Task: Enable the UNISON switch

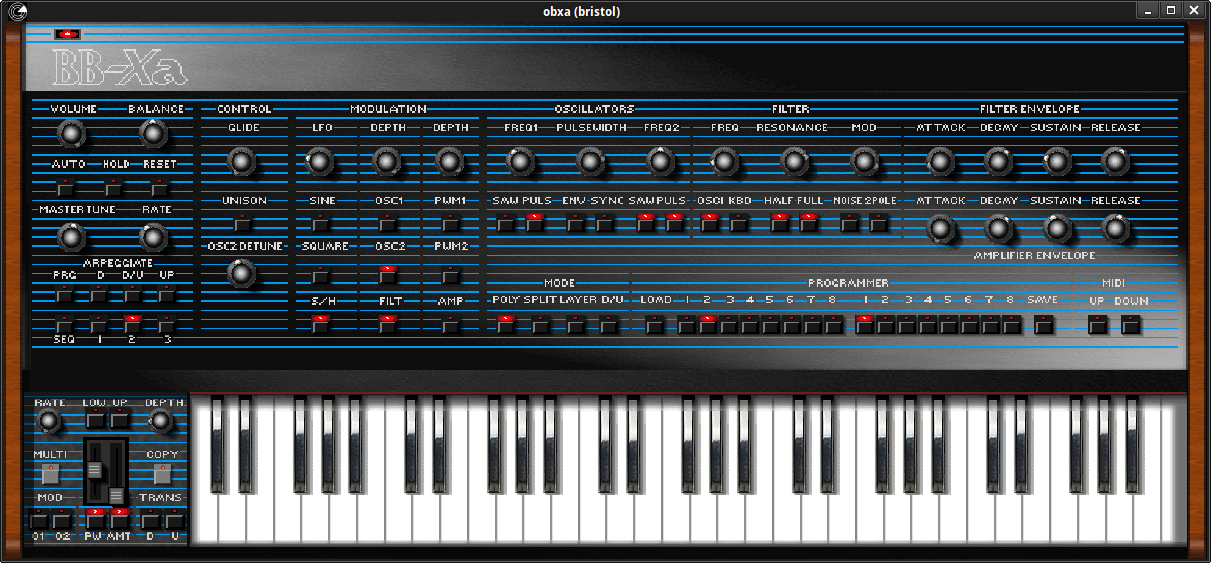Action: 243,223
